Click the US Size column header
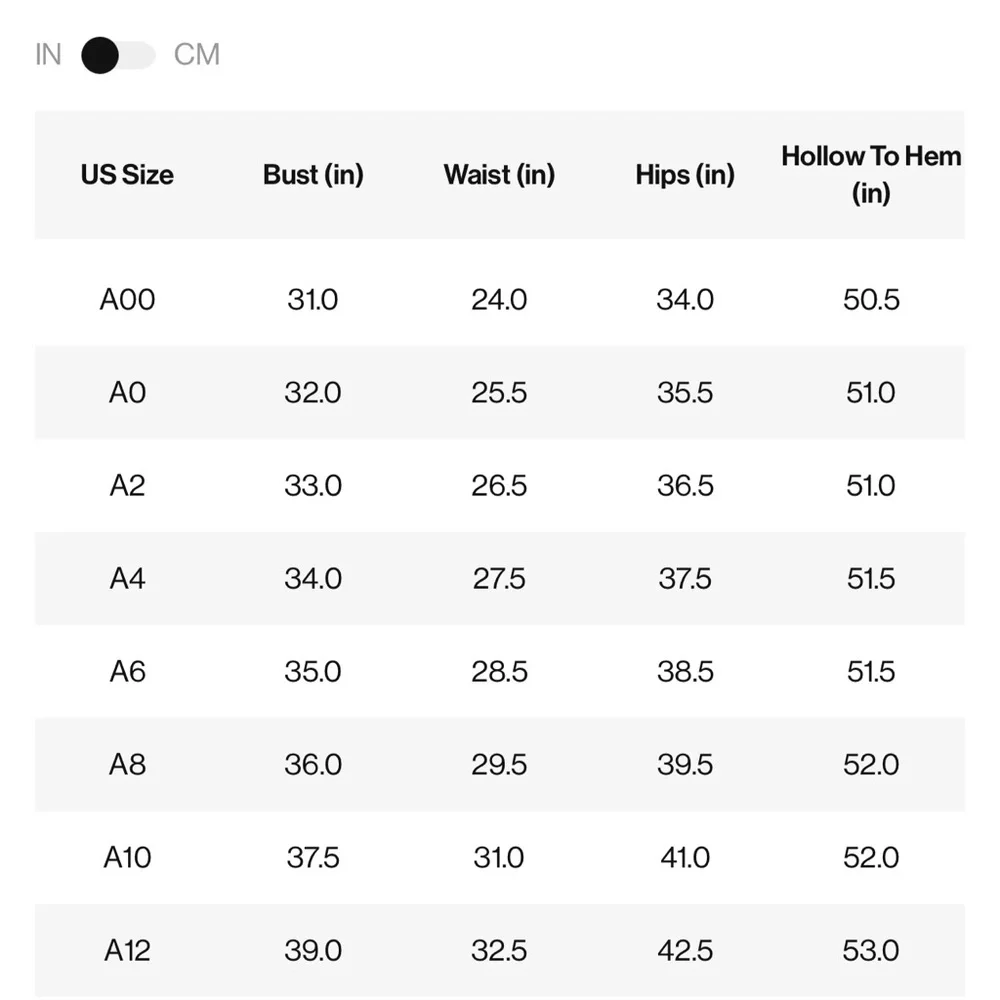Image resolution: width=1000 pixels, height=1000 pixels. 127,175
